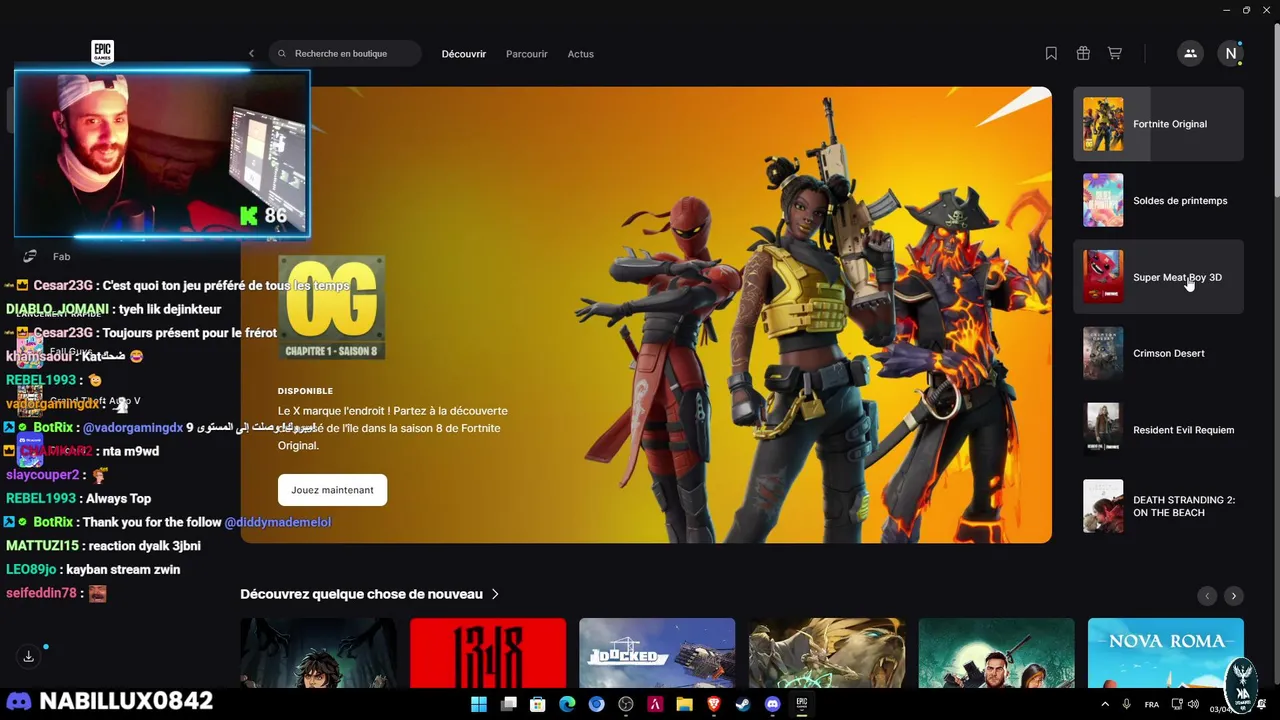Switch to the Parcourir tab
The height and width of the screenshot is (720, 1280).
tap(527, 54)
